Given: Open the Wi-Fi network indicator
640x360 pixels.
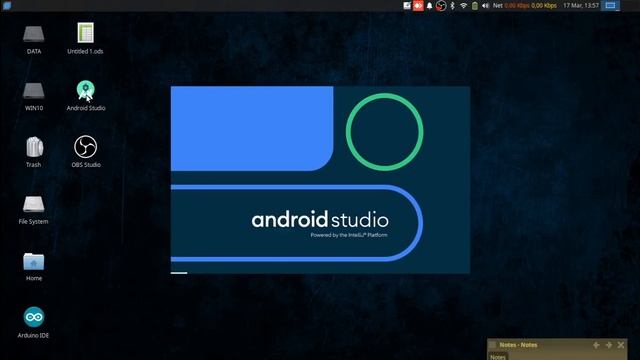Looking at the screenshot, I should (x=464, y=6).
